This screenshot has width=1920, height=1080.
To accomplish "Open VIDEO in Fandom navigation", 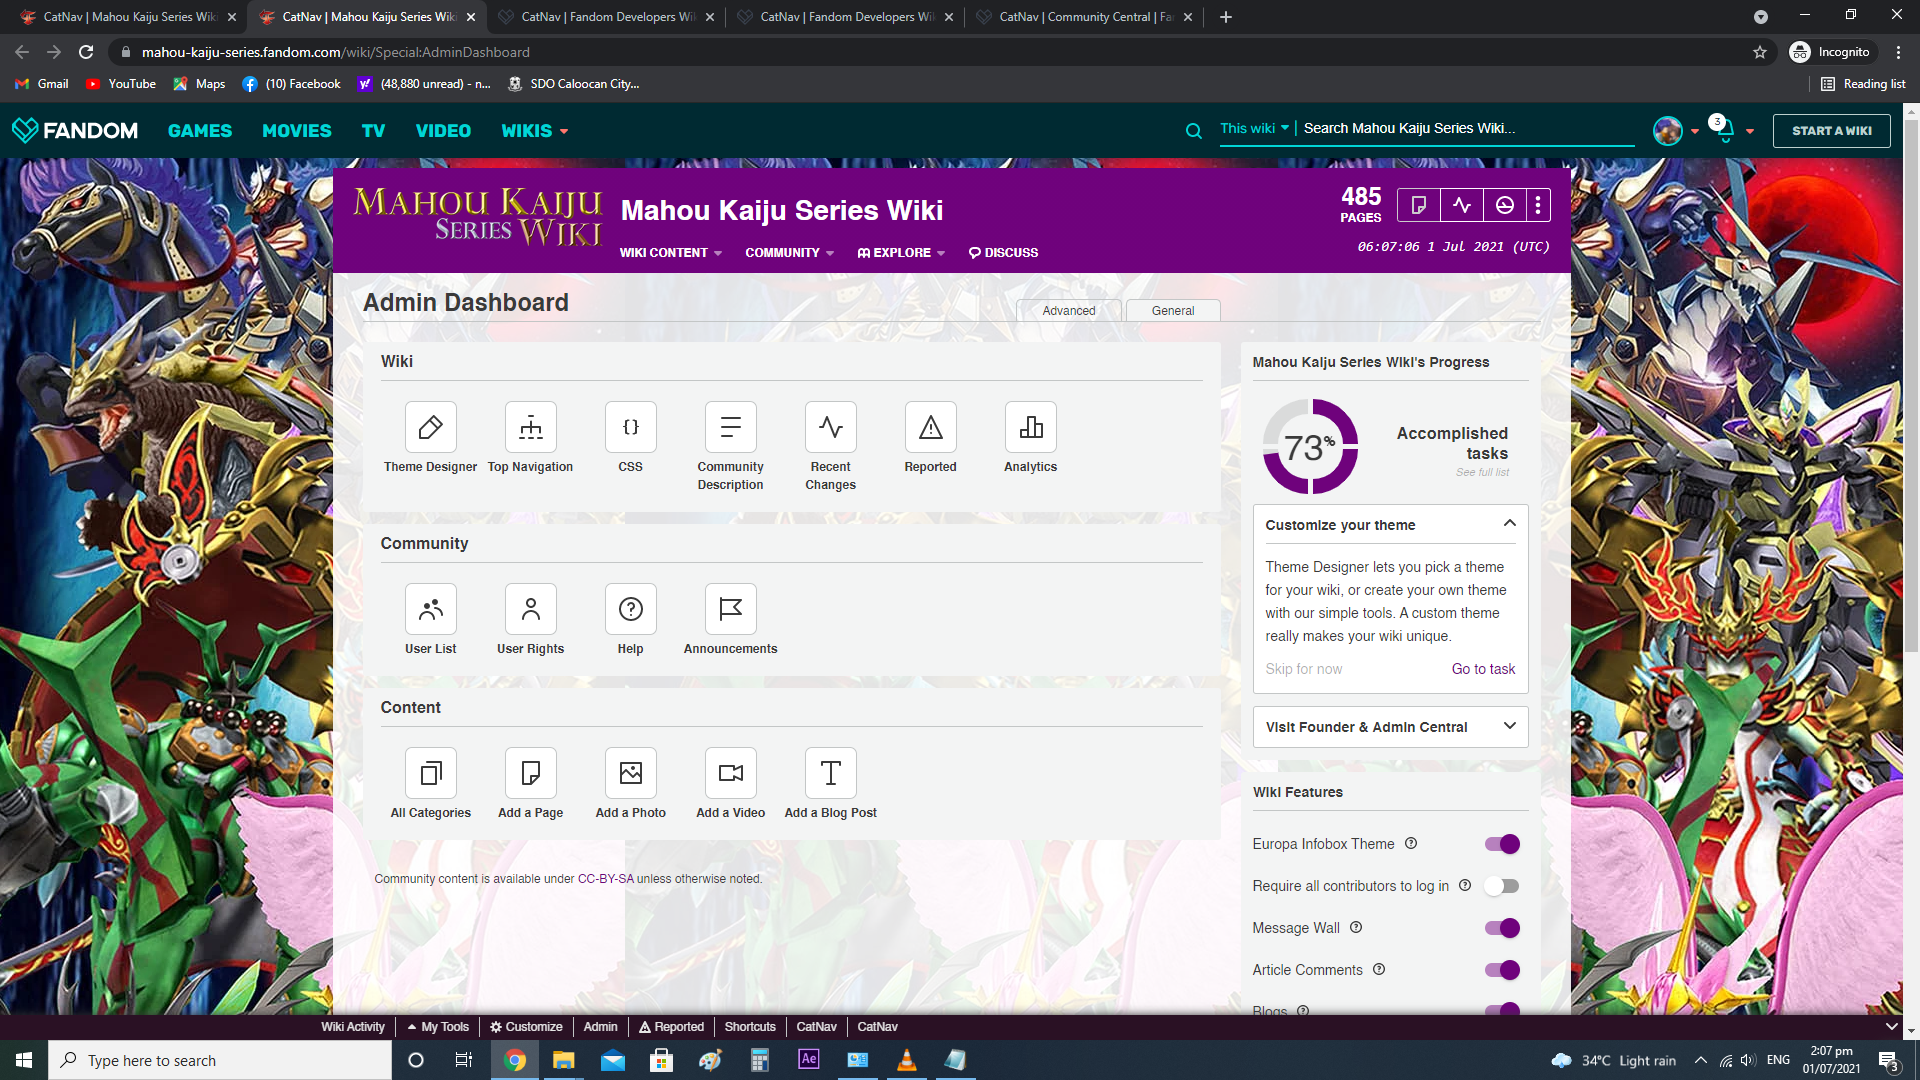I will [x=443, y=131].
